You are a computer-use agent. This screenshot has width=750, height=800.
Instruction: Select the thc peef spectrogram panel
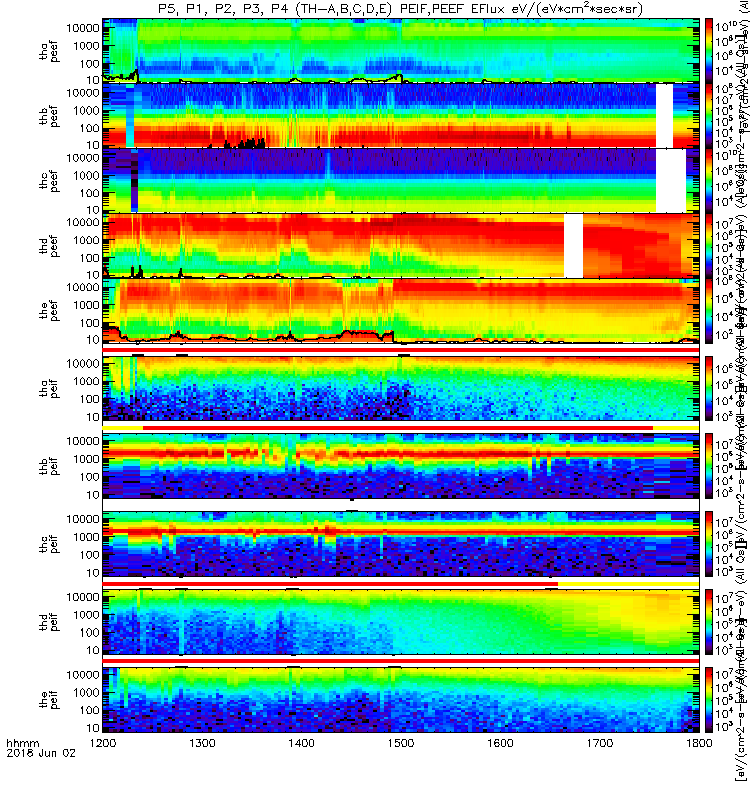click(x=401, y=180)
